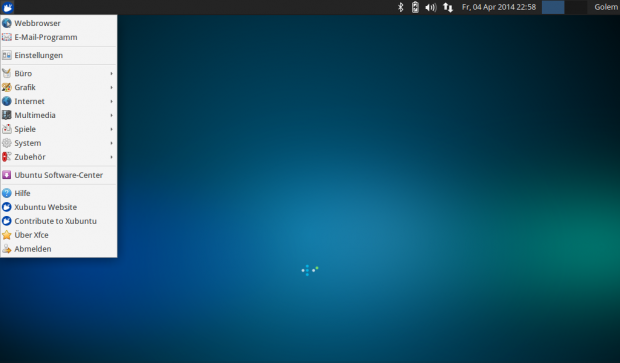This screenshot has height=363, width=620.
Task: Open Einstellungen from the menu
Action: coord(59,55)
